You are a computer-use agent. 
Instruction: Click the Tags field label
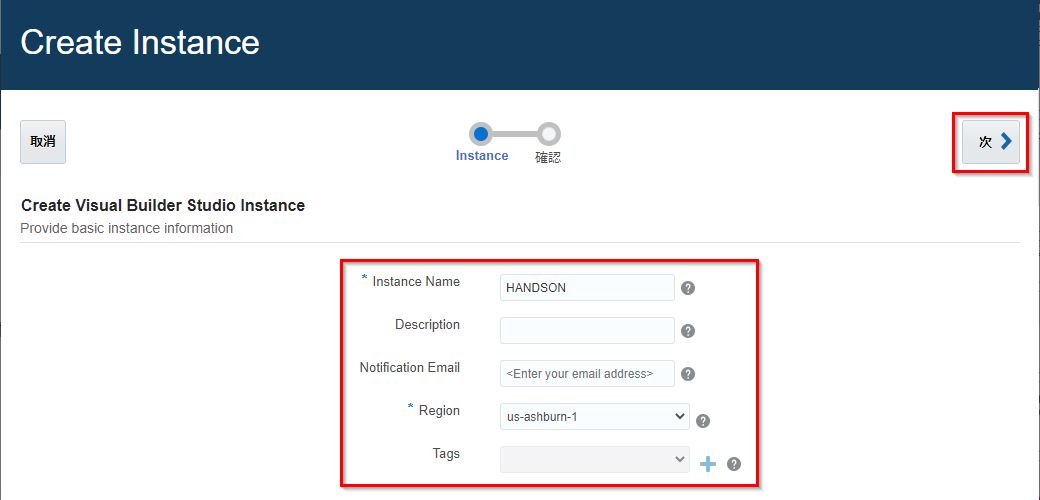pos(446,454)
